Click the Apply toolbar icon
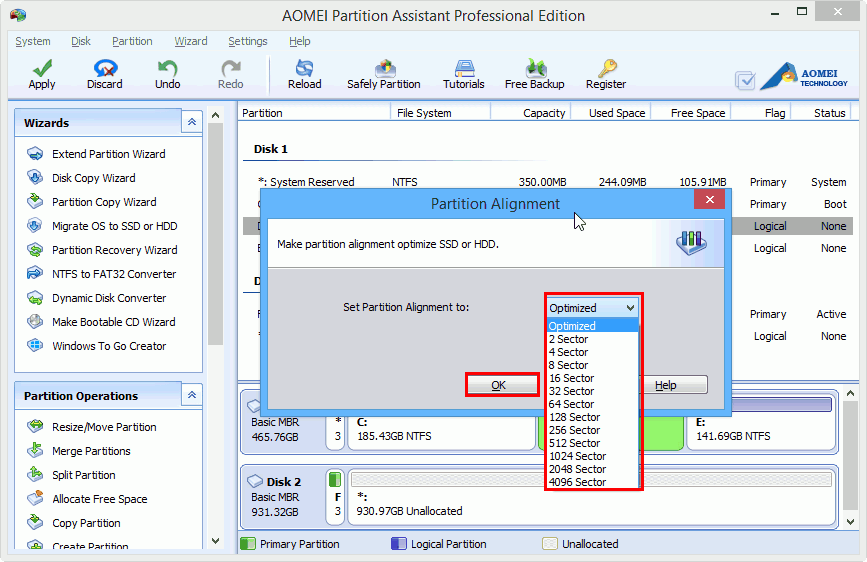 tap(42, 74)
